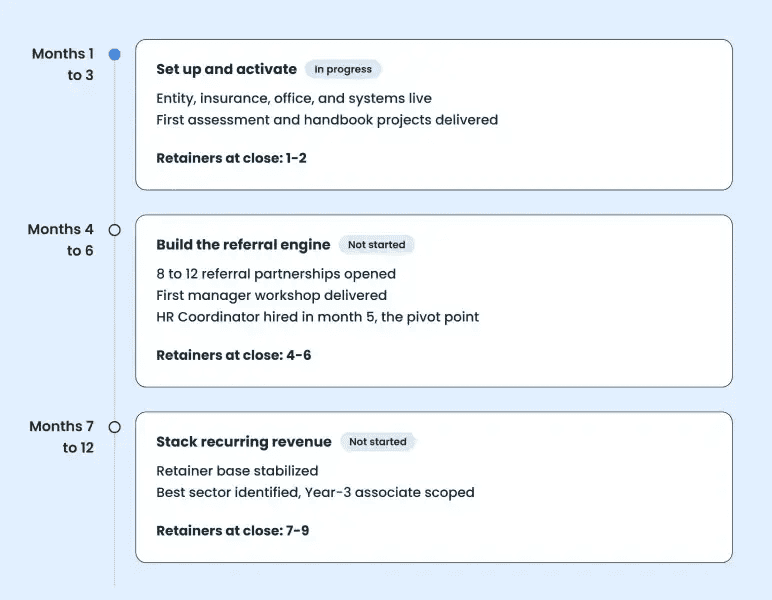Click the hollow Months 7 to 12 marker
This screenshot has height=600, width=772.
[x=115, y=427]
